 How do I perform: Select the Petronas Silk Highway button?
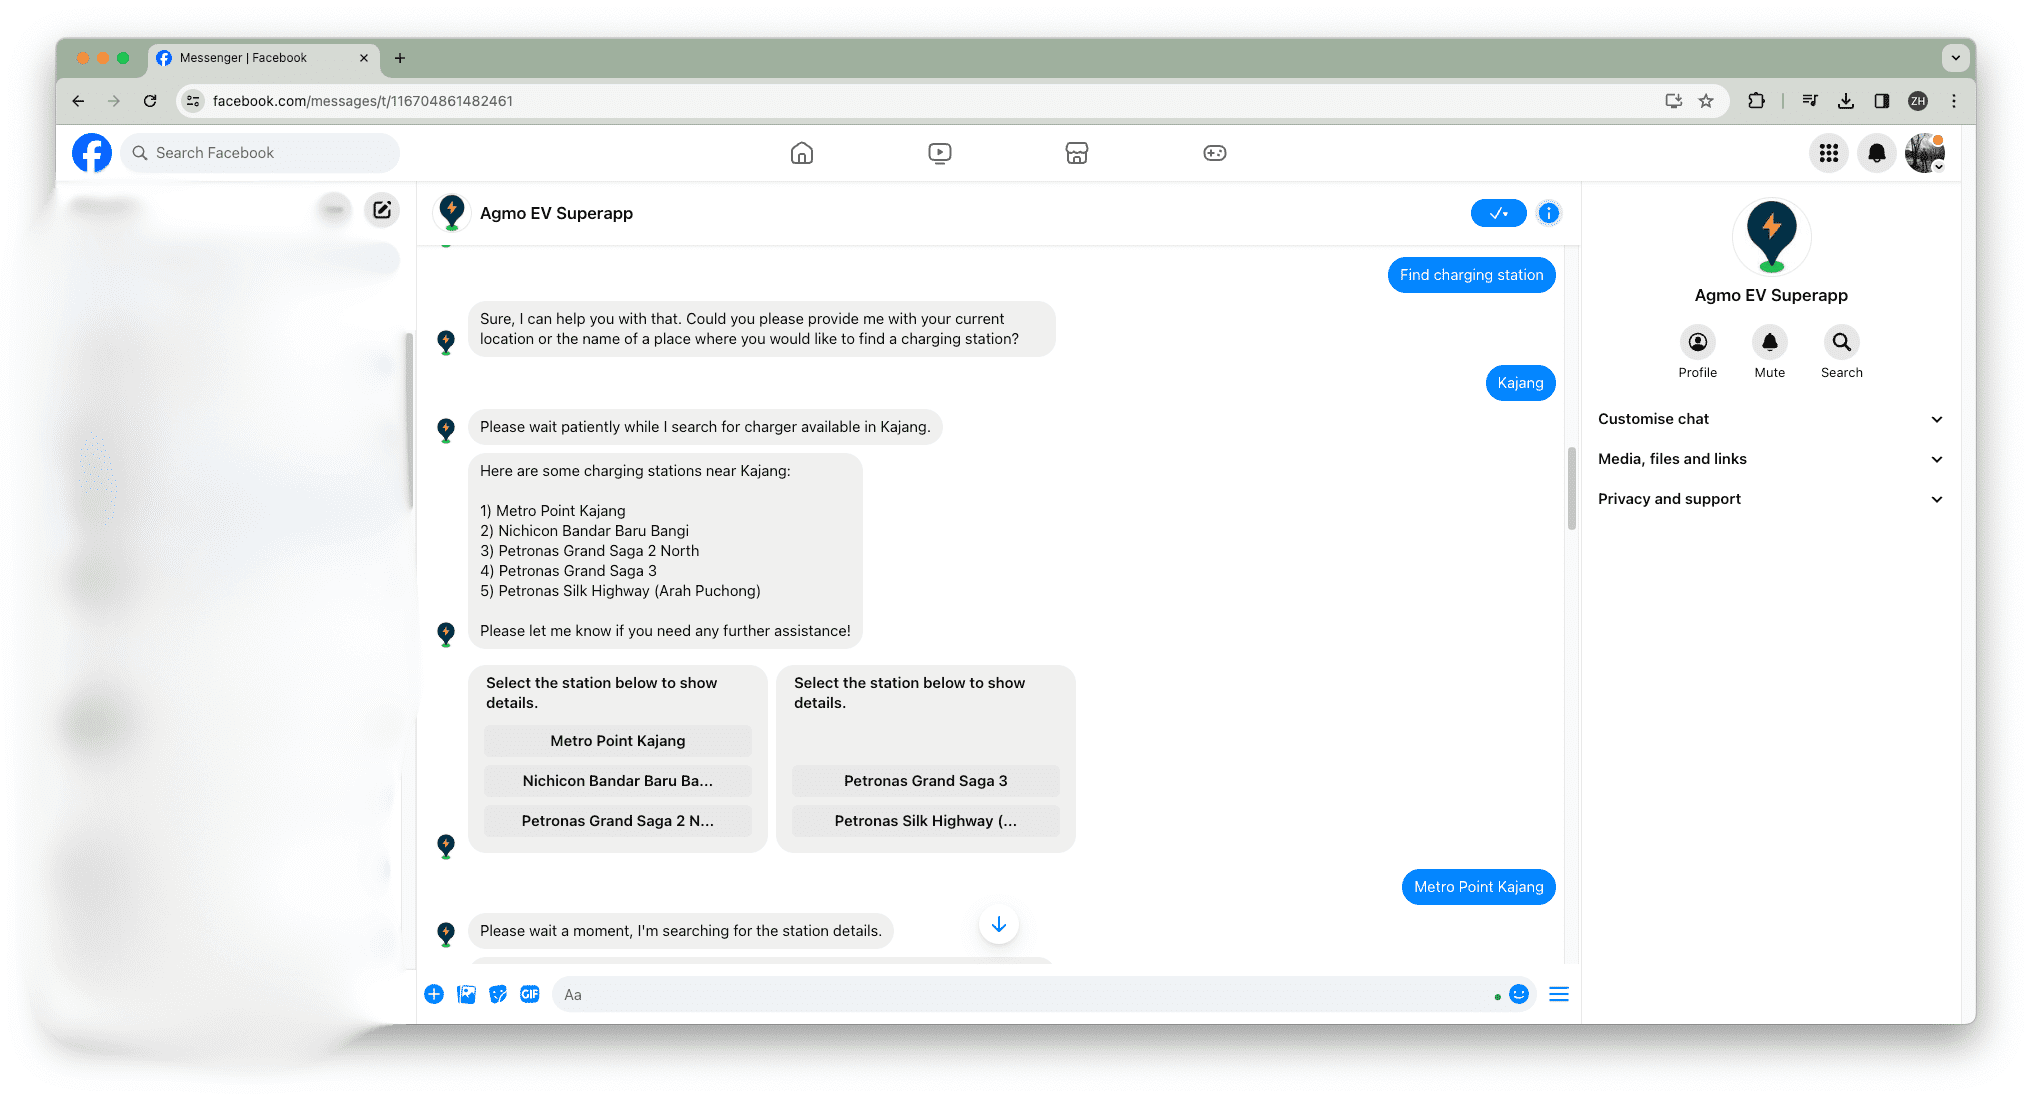(x=926, y=821)
